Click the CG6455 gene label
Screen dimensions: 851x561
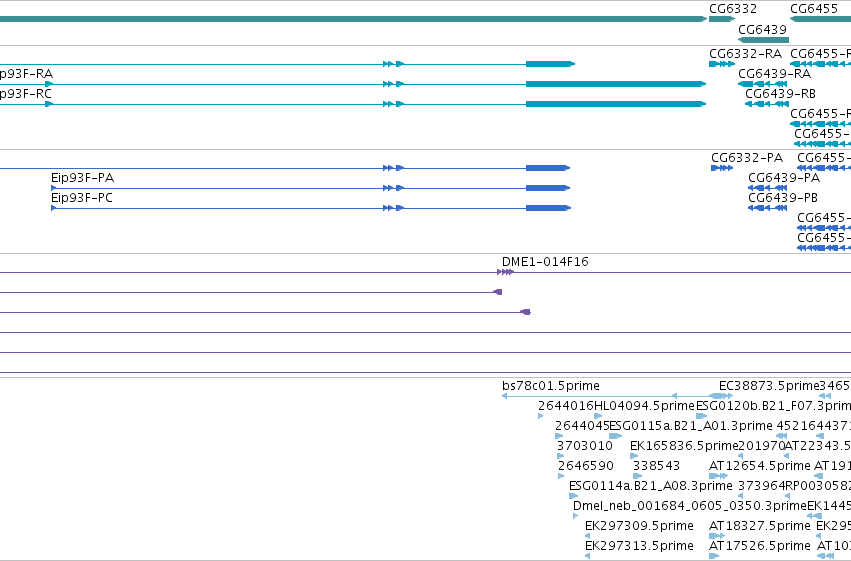[814, 9]
